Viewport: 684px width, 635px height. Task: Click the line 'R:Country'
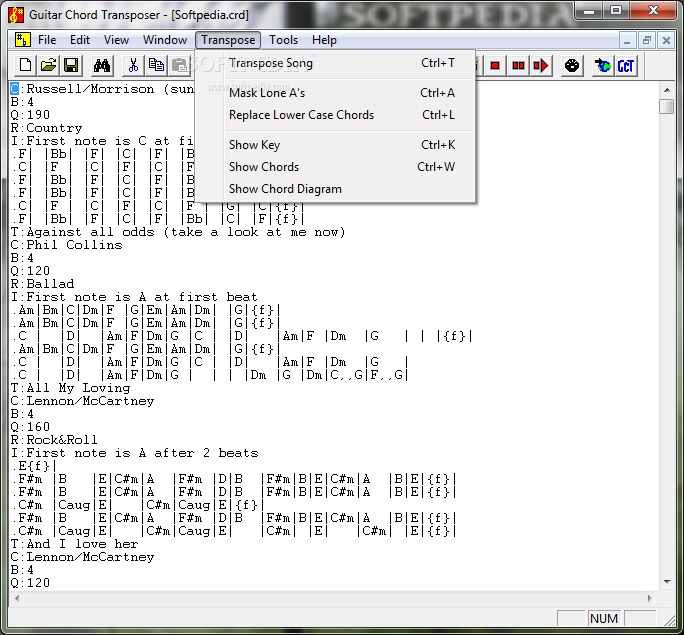[46, 128]
